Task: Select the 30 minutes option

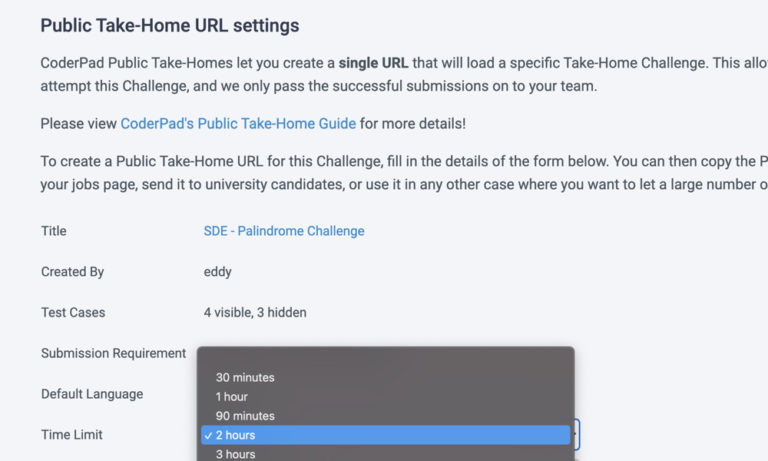Action: [x=245, y=377]
